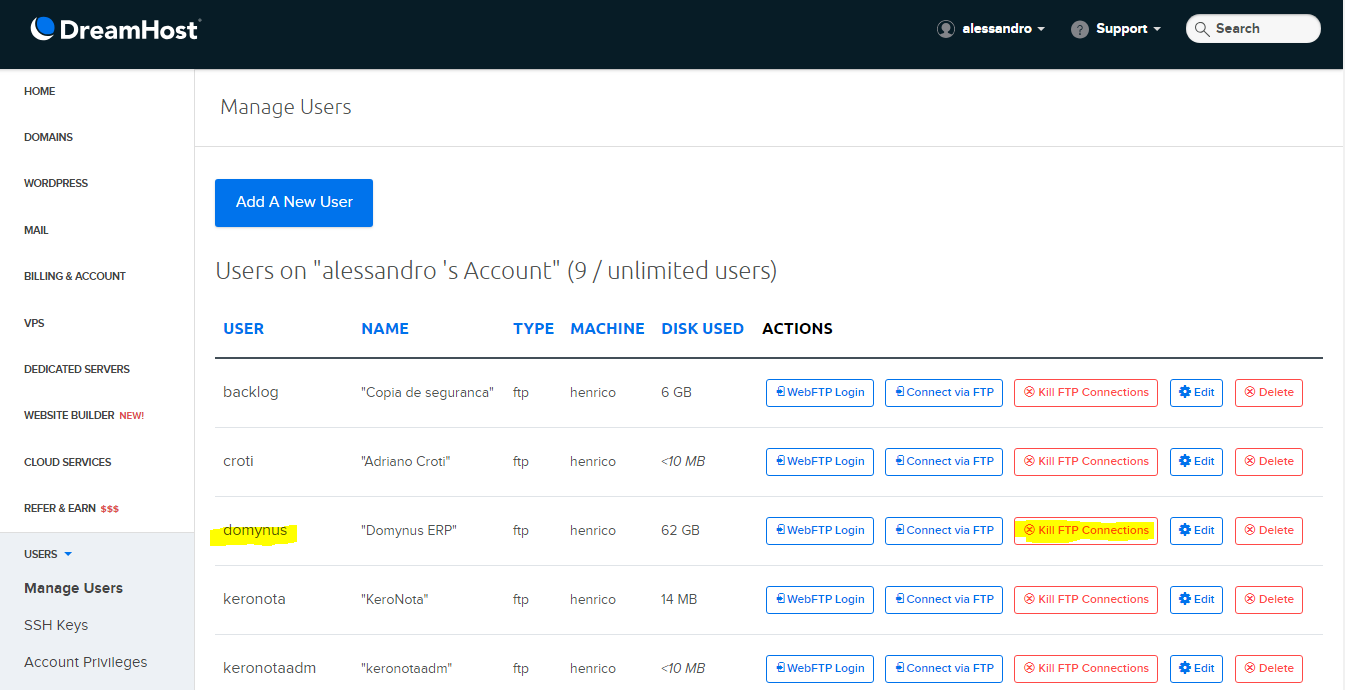Screen dimensions: 1345x690
Task: Click the Support question mark icon
Action: 1079,29
